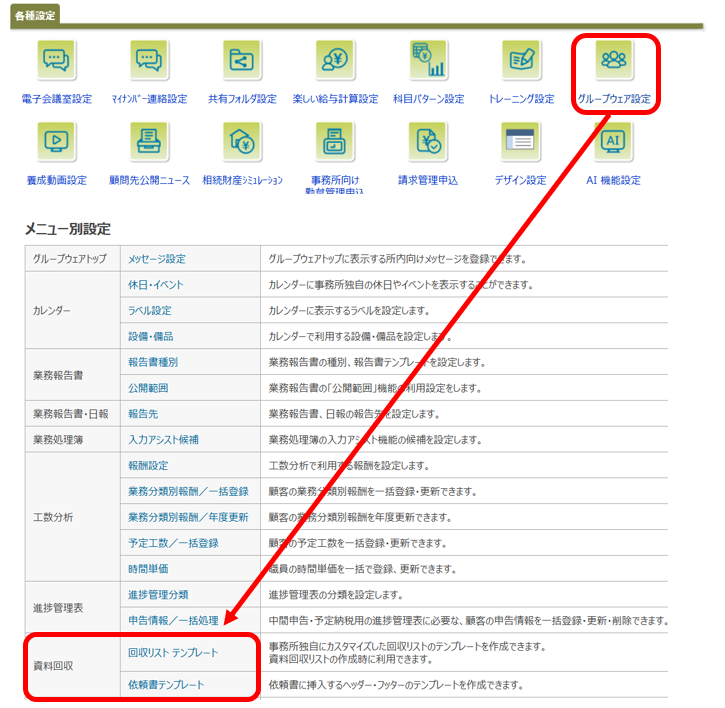Click the 申告情報／一括処理 link
This screenshot has height=708, width=725.
click(173, 620)
